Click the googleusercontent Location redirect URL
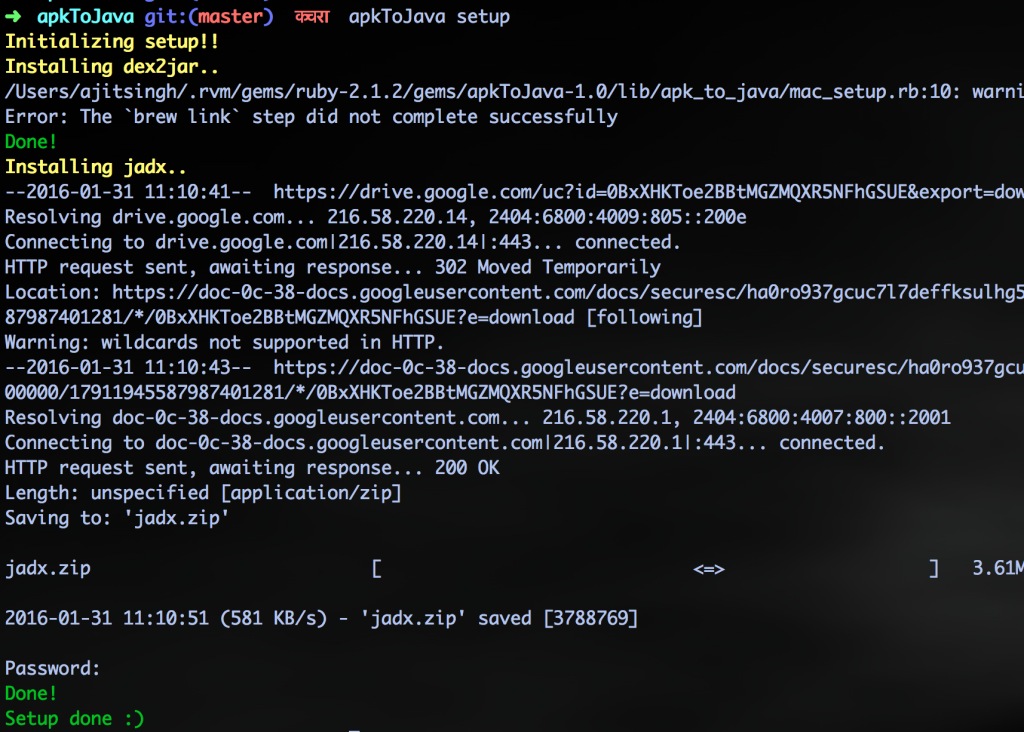The height and width of the screenshot is (732, 1024). tap(568, 292)
